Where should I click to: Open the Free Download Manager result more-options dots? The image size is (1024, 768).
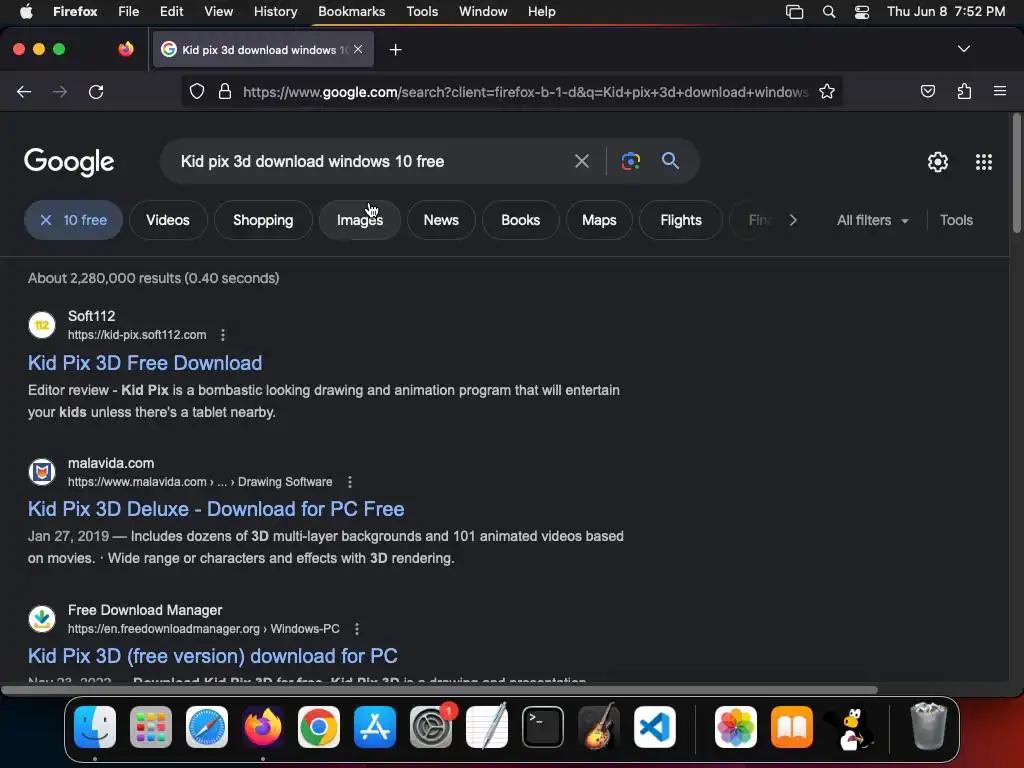357,629
